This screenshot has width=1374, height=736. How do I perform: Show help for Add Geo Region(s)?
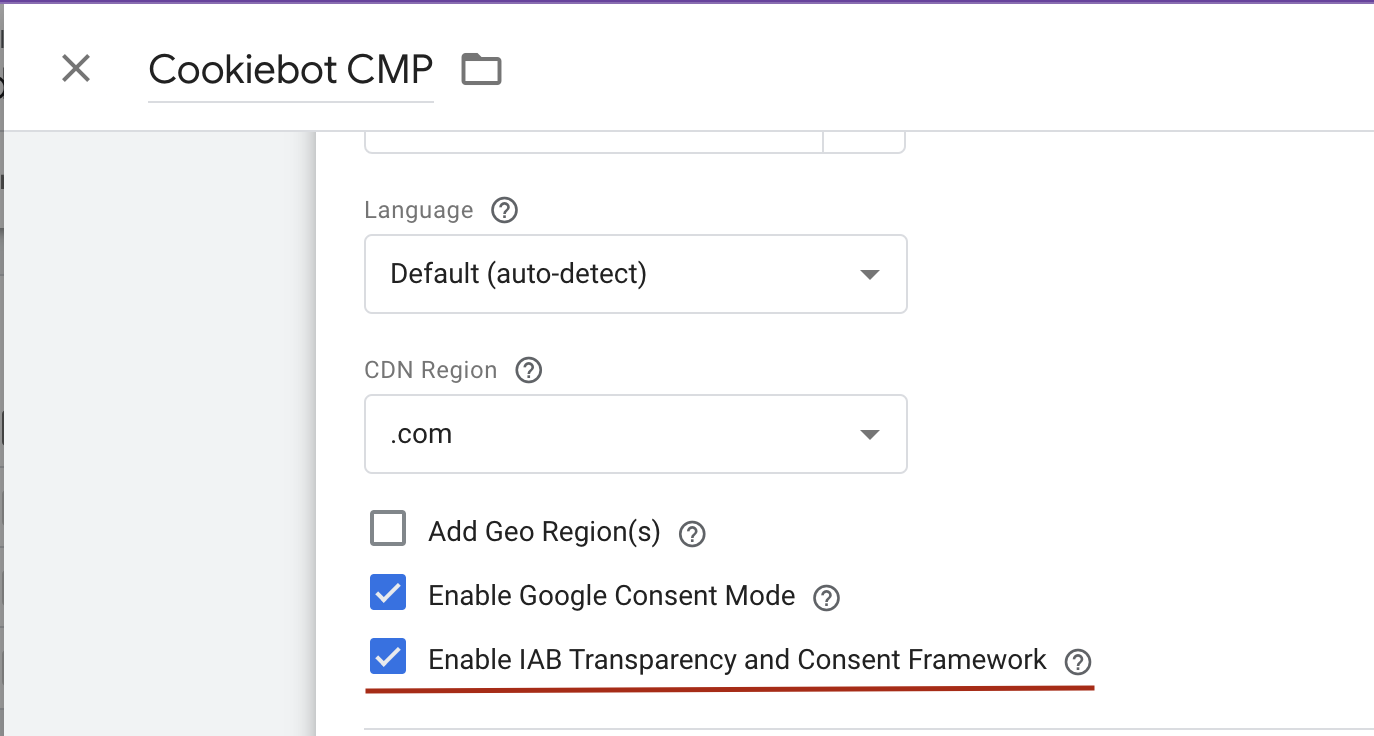pyautogui.click(x=692, y=534)
